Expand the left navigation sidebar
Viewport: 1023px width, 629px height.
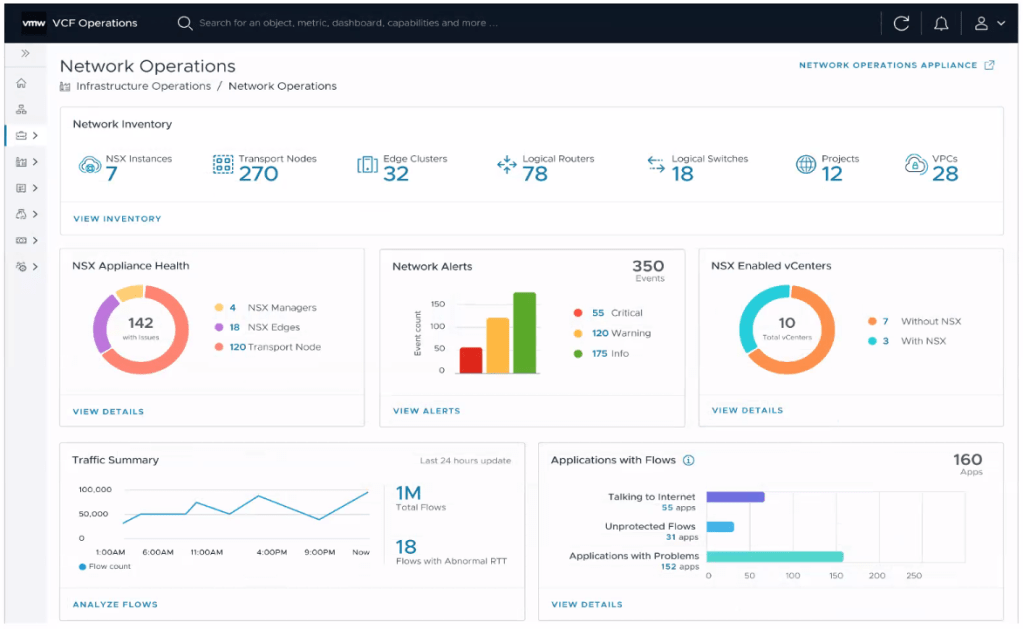tap(25, 54)
